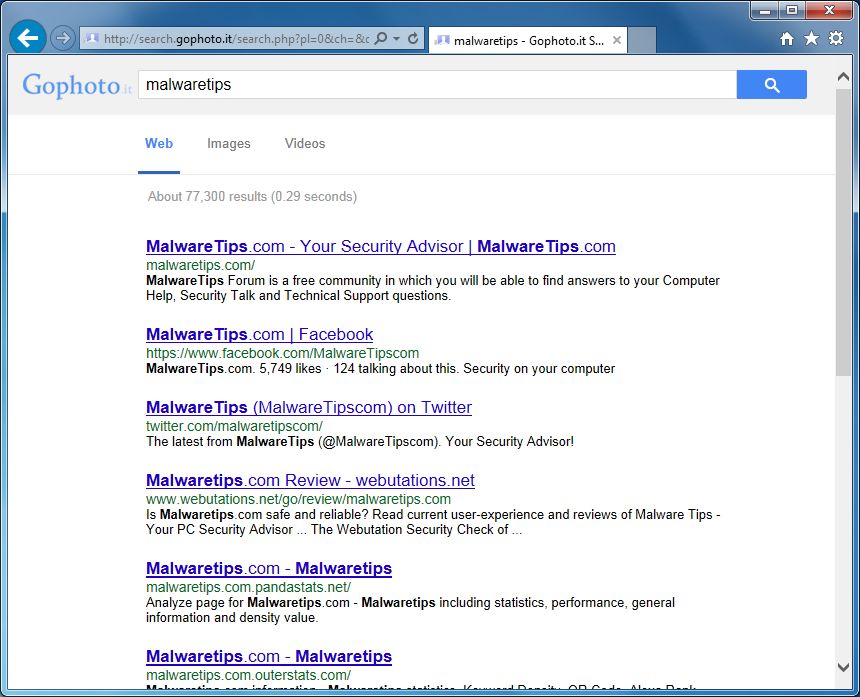Select the malwaretips - Gophoto.it browser tab
This screenshot has height=697, width=860.
(x=528, y=41)
